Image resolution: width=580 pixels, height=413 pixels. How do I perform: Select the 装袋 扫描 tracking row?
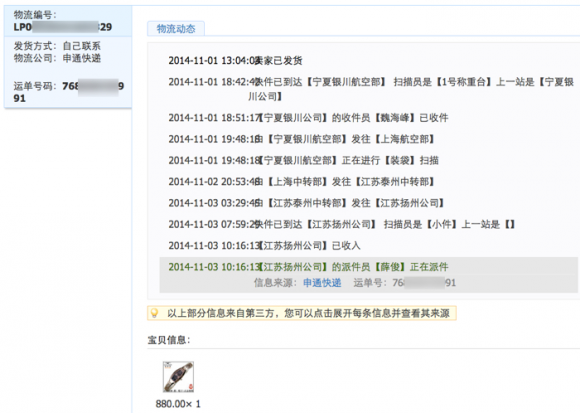pos(303,160)
